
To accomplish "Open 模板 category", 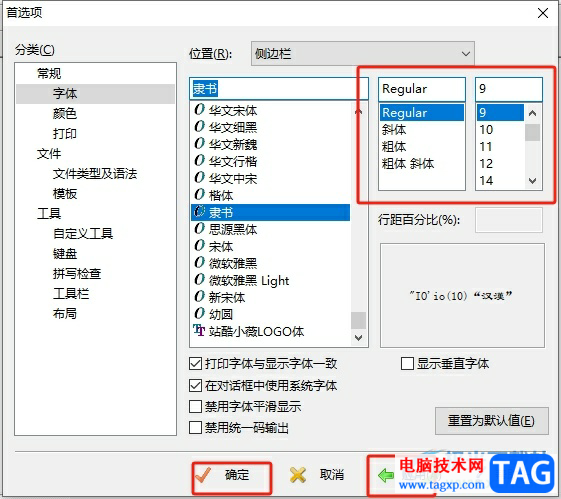I will pos(65,194).
